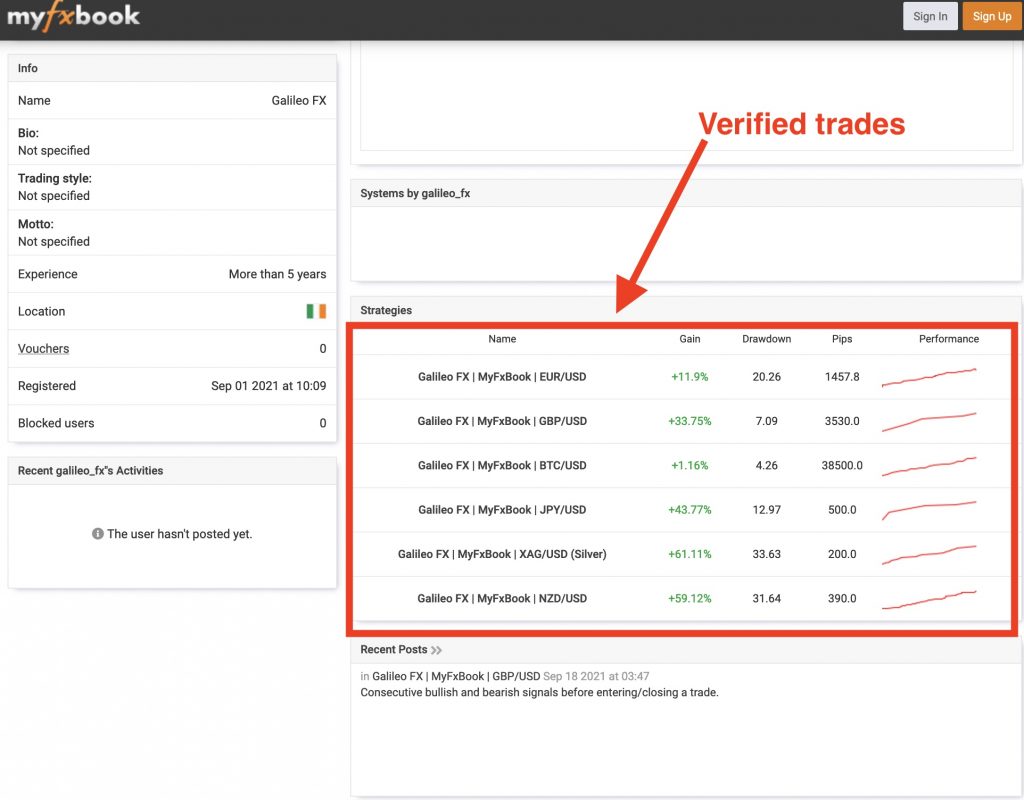Screen dimensions: 1024x800
Task: Click the JPY/USD performance sparkline chart
Action: coord(929,511)
